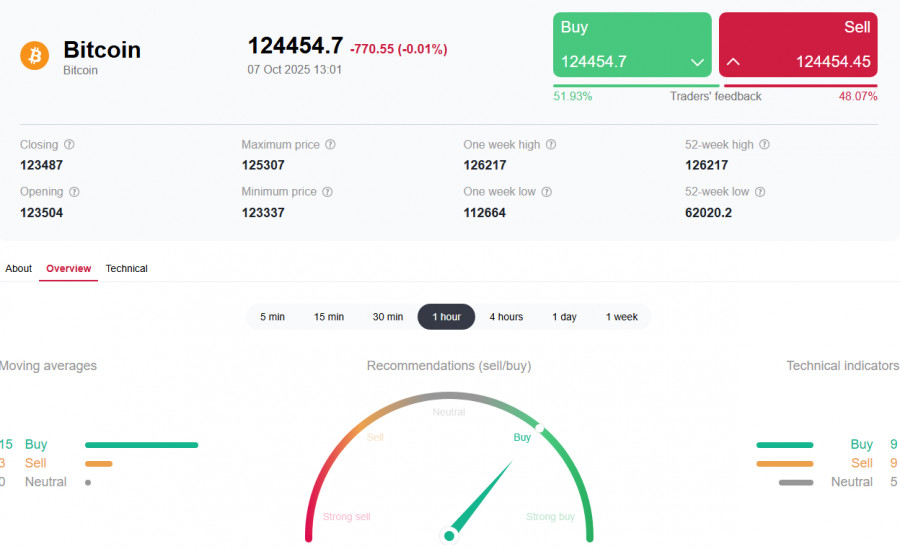The width and height of the screenshot is (900, 549).
Task: Click the 52-week low info icon
Action: click(x=760, y=192)
